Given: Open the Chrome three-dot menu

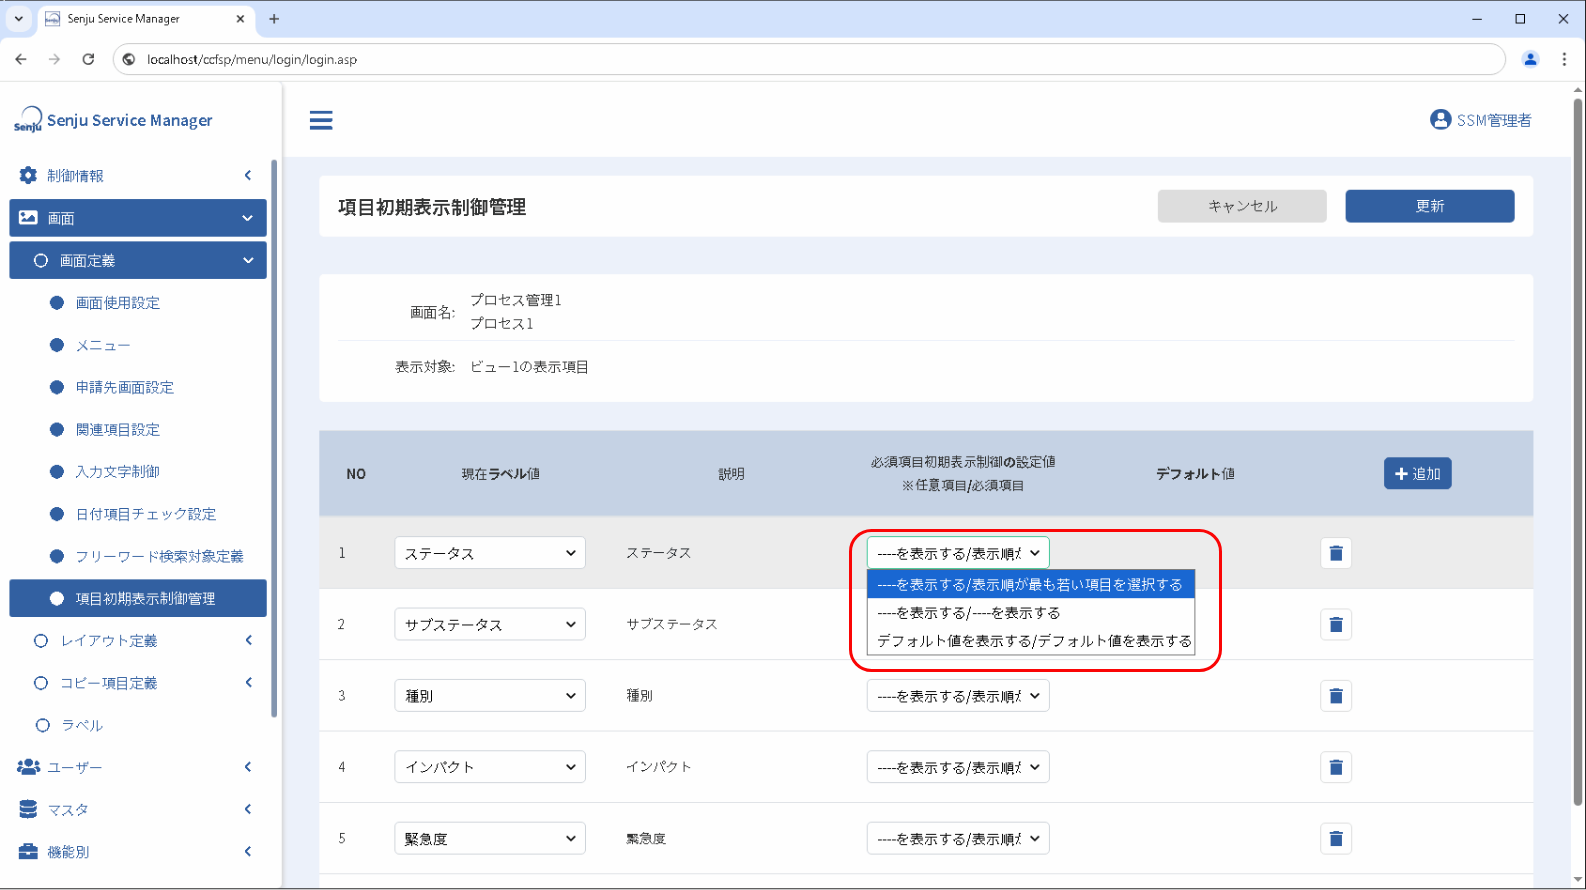Looking at the screenshot, I should 1564,59.
